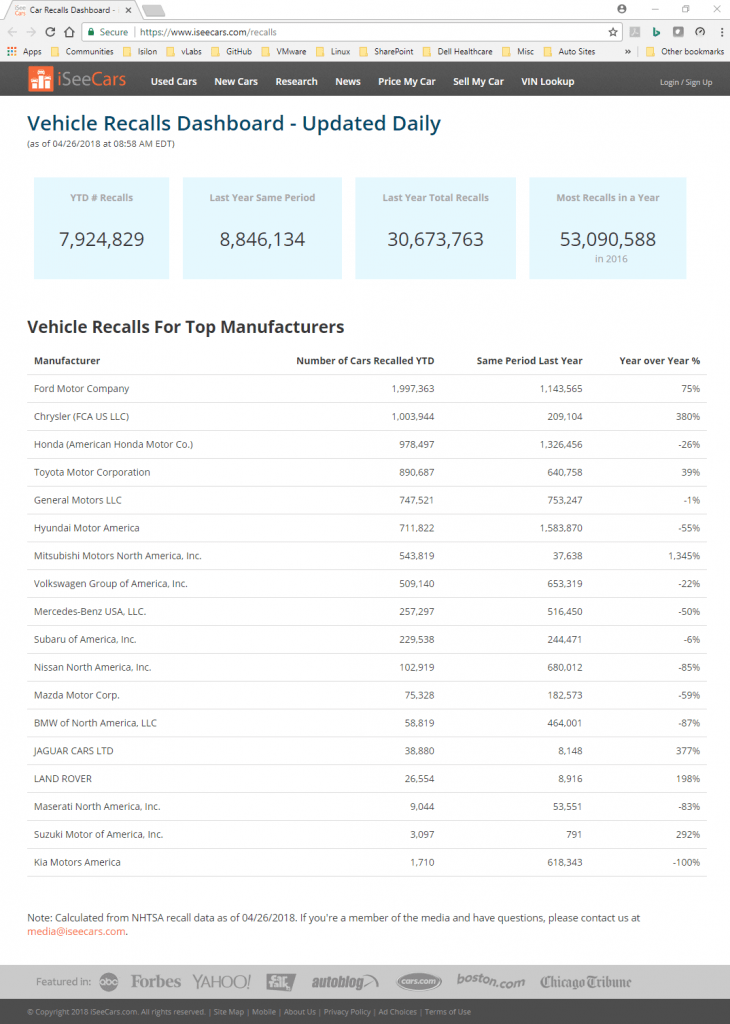Bookmark this page with the star icon
The width and height of the screenshot is (730, 1024).
click(x=613, y=32)
